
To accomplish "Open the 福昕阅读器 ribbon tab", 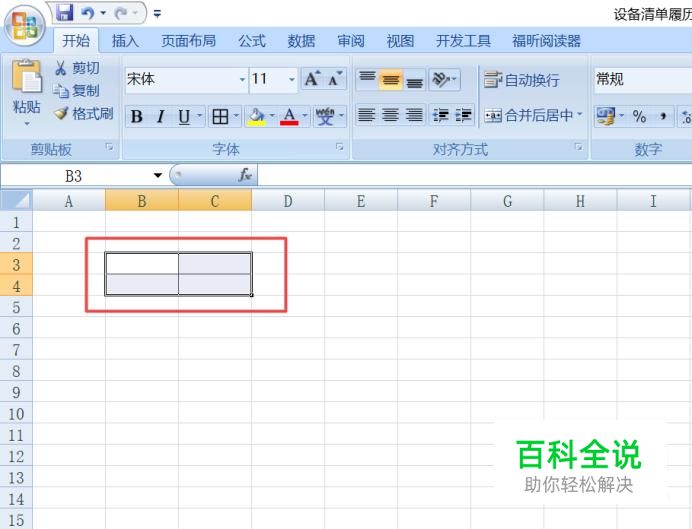I will 546,41.
